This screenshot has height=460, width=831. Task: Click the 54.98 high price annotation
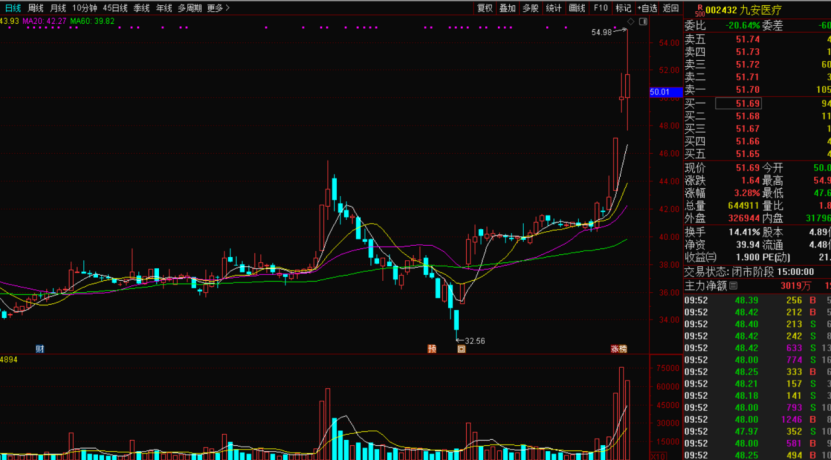[601, 32]
